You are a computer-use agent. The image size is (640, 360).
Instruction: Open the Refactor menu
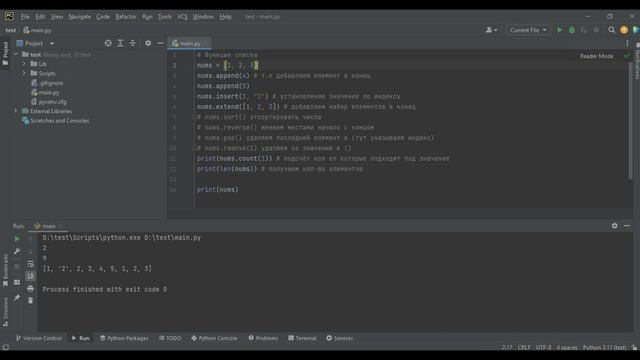coord(126,17)
